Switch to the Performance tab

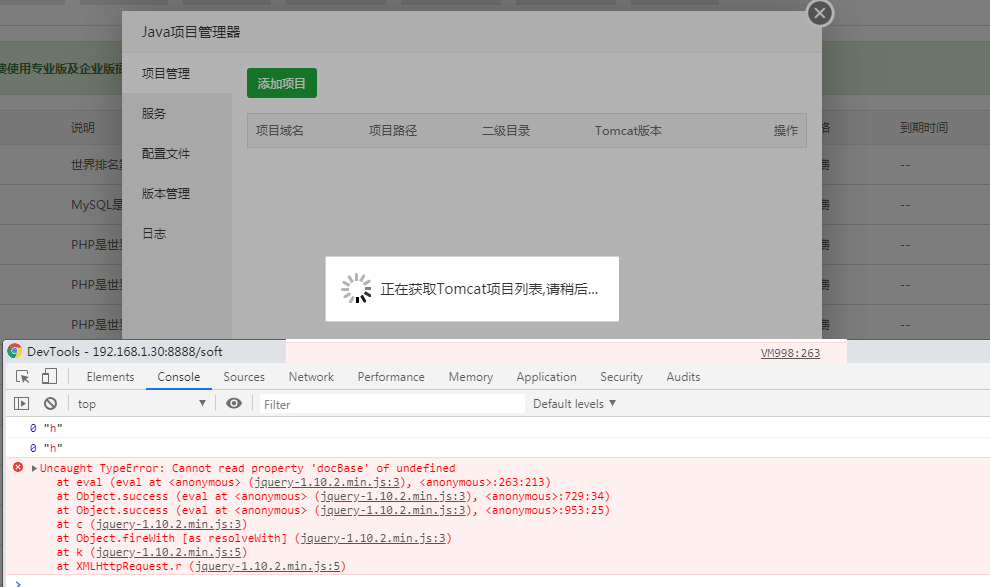point(391,377)
